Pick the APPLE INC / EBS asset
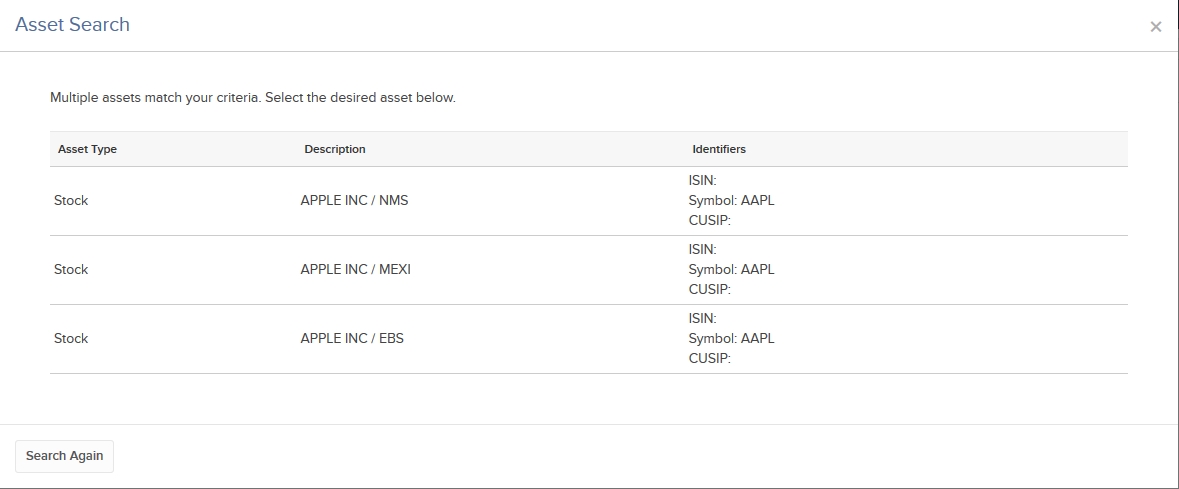Image resolution: width=1179 pixels, height=489 pixels. [x=352, y=338]
